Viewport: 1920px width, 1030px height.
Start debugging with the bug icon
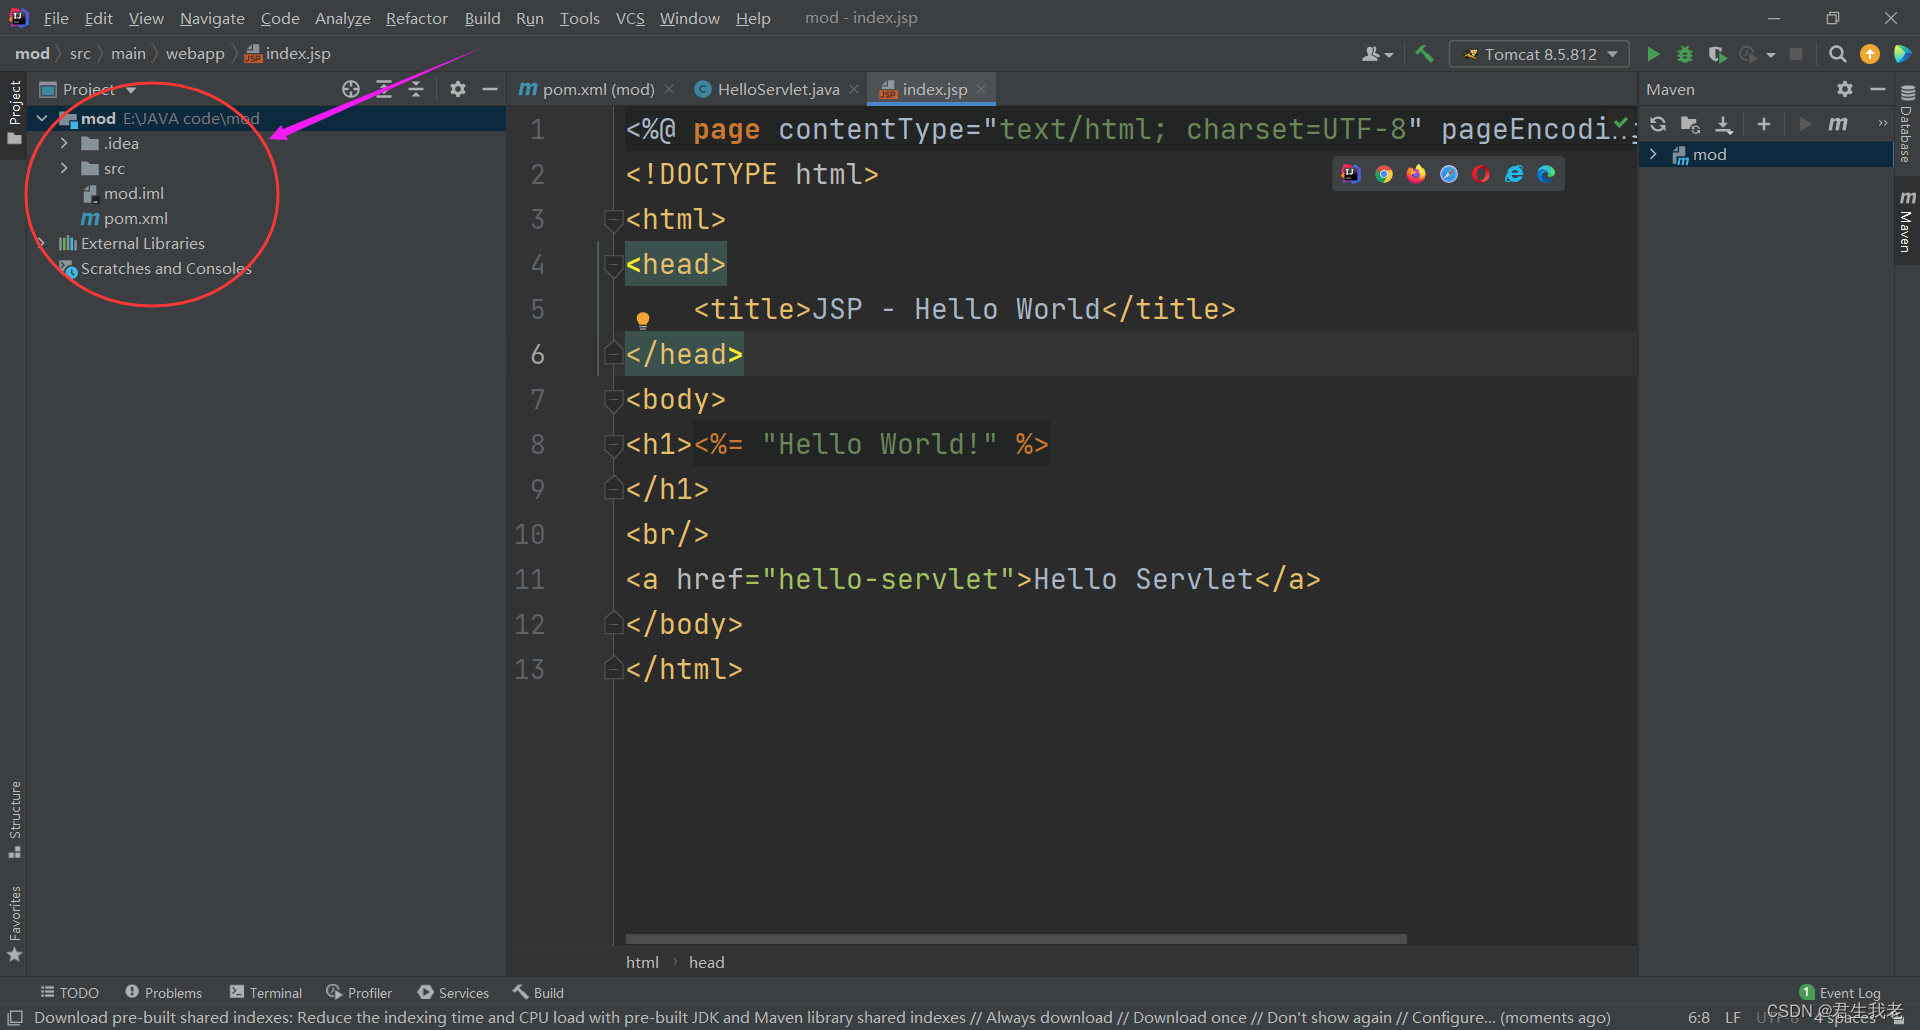point(1685,54)
